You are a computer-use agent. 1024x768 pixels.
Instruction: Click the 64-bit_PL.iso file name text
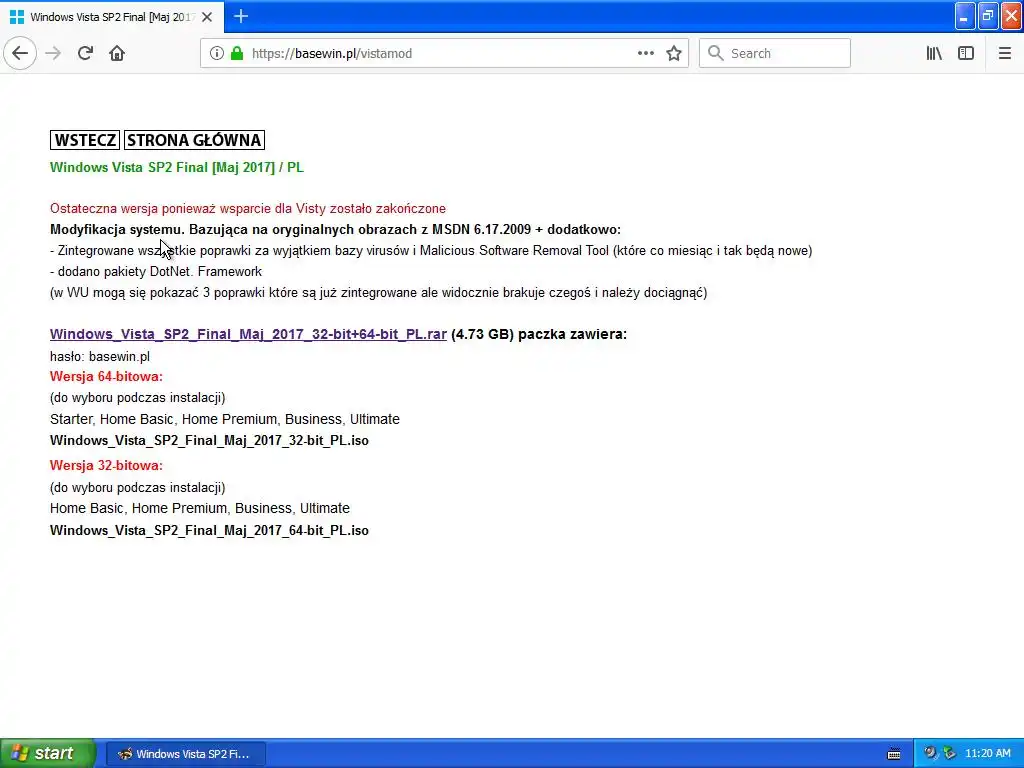209,530
